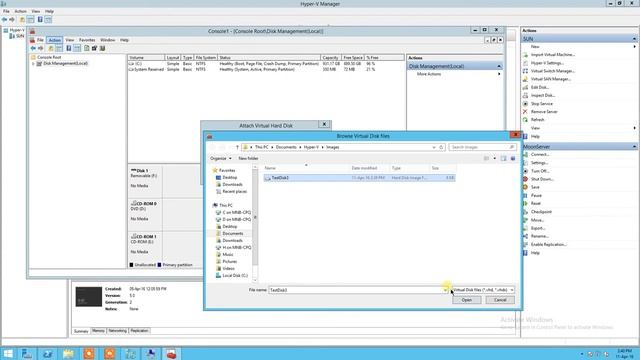Open the Organize dropdown in Browse dialog
The height and width of the screenshot is (360, 640).
221,158
